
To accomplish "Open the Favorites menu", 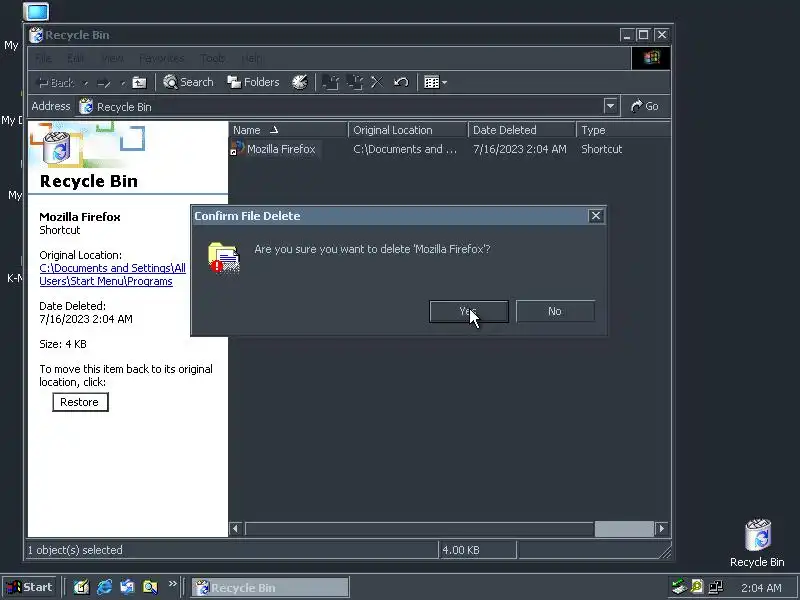I will click(x=161, y=58).
